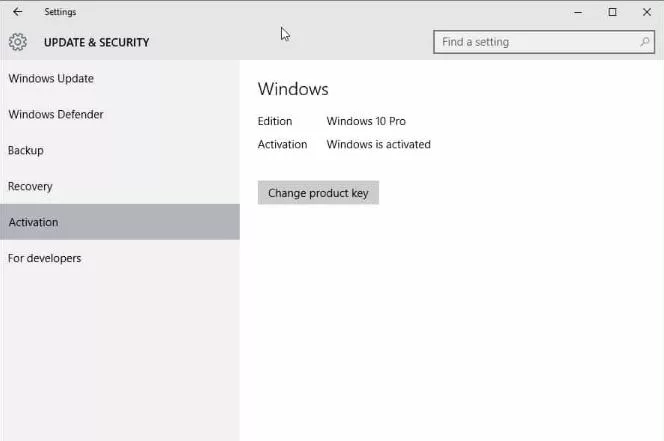The image size is (664, 441).
Task: Click Change product key button
Action: [x=318, y=193]
